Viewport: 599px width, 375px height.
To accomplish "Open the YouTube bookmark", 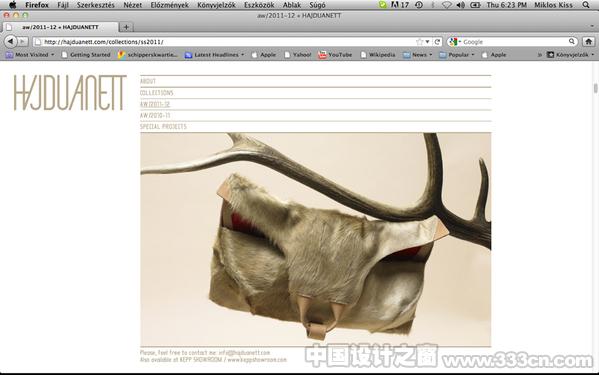I will point(335,55).
